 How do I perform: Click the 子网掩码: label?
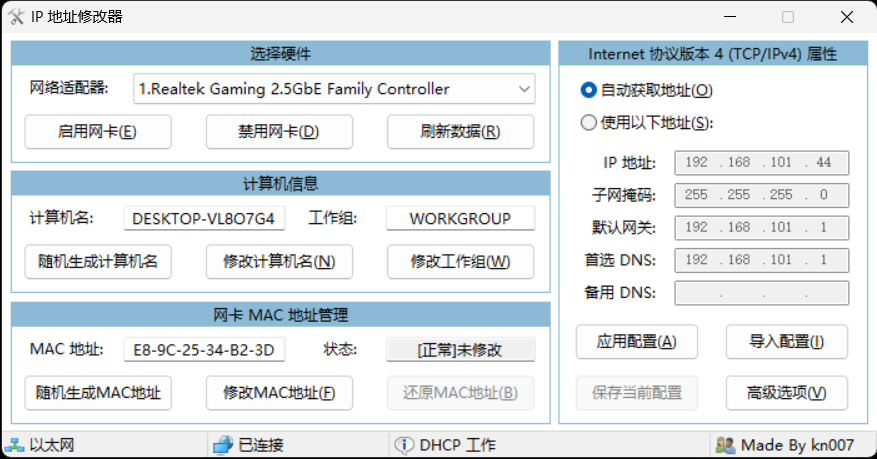coord(624,195)
